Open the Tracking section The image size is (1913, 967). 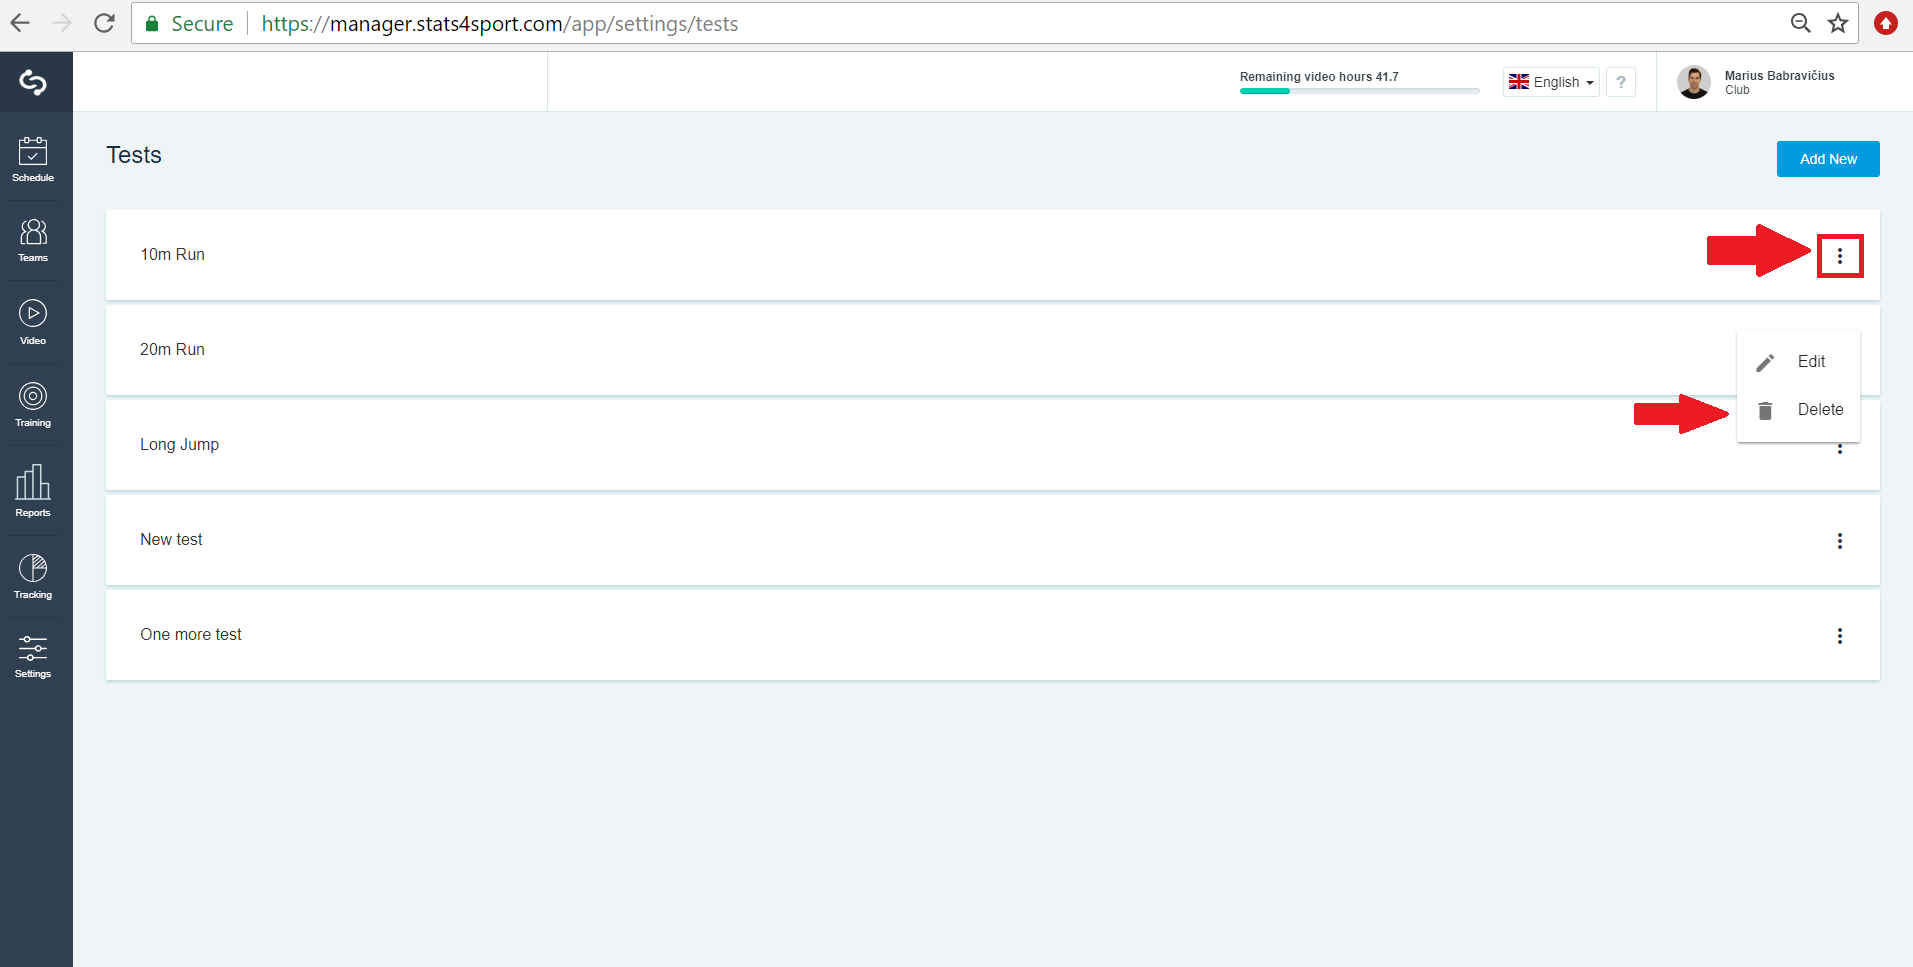[33, 577]
